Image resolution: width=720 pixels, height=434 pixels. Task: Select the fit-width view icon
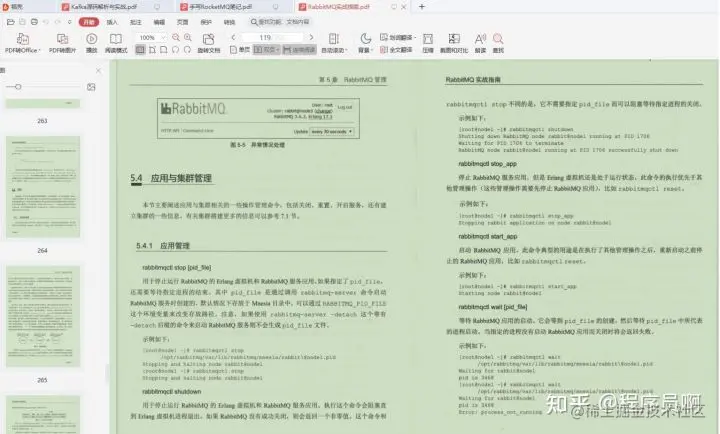click(152, 50)
